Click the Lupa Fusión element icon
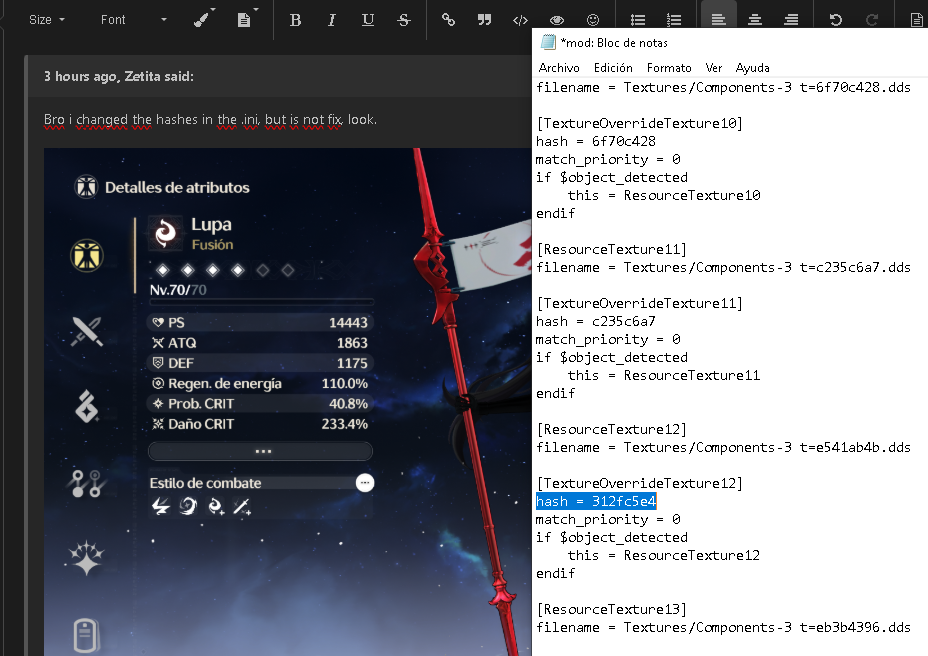 coord(165,233)
